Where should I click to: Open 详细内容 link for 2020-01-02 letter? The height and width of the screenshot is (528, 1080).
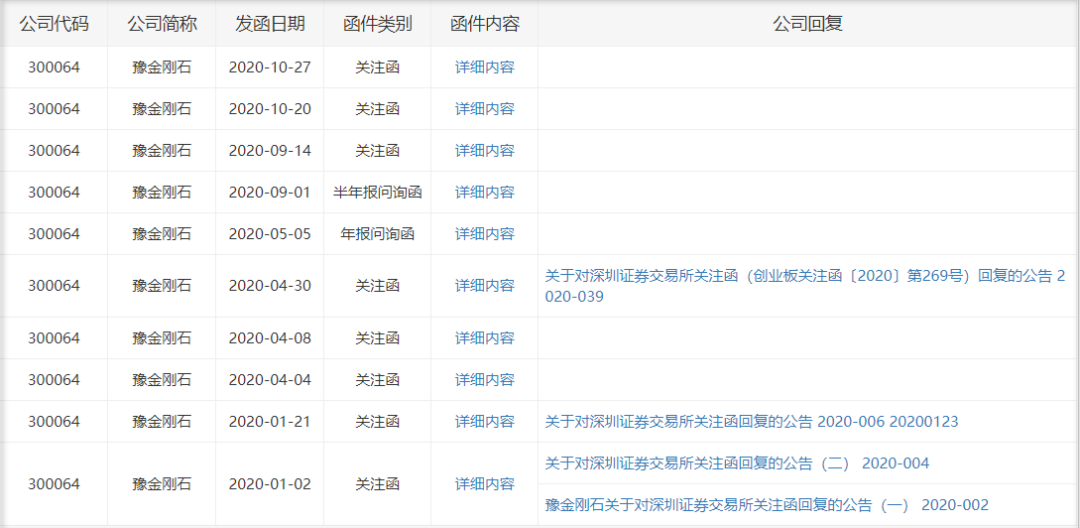tap(484, 484)
